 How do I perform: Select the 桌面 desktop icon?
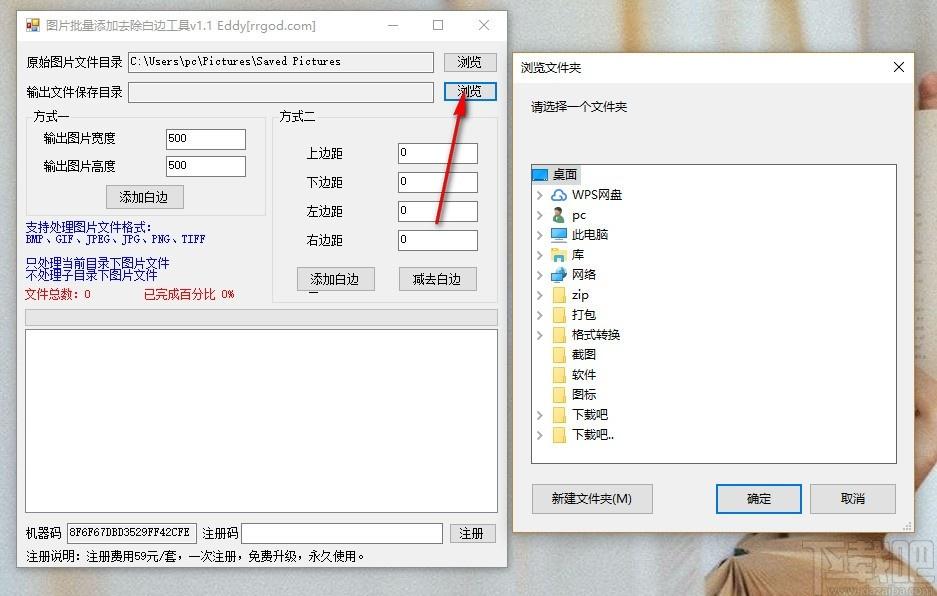(x=541, y=175)
